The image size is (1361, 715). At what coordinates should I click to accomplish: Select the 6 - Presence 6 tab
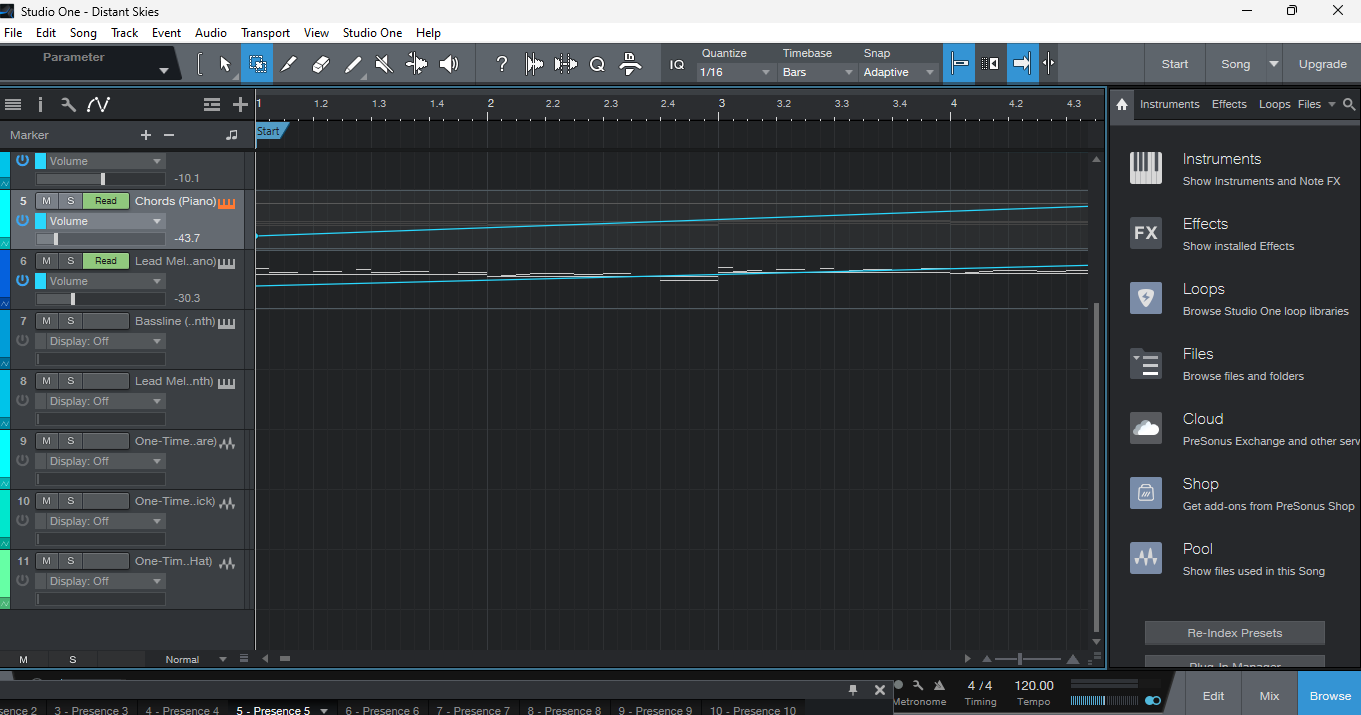coord(382,709)
